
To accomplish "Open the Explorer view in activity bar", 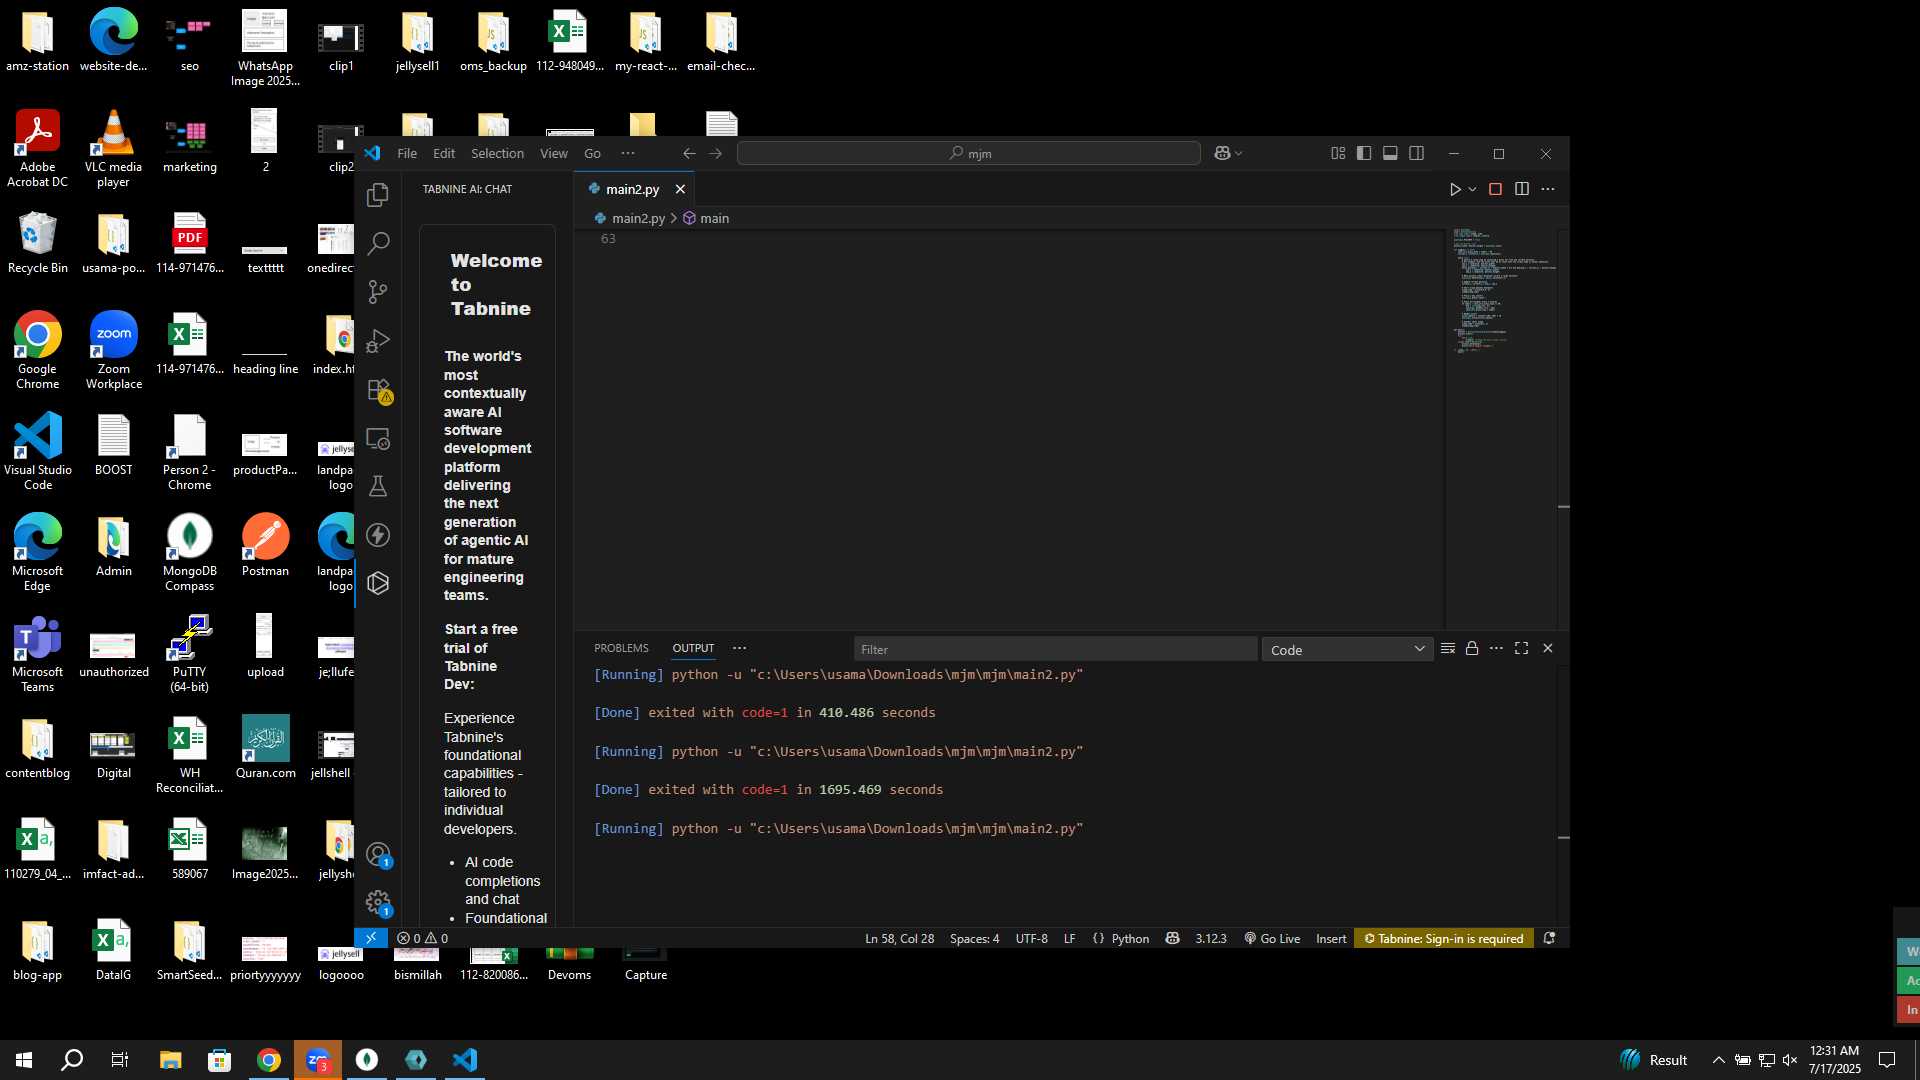I will coord(378,195).
